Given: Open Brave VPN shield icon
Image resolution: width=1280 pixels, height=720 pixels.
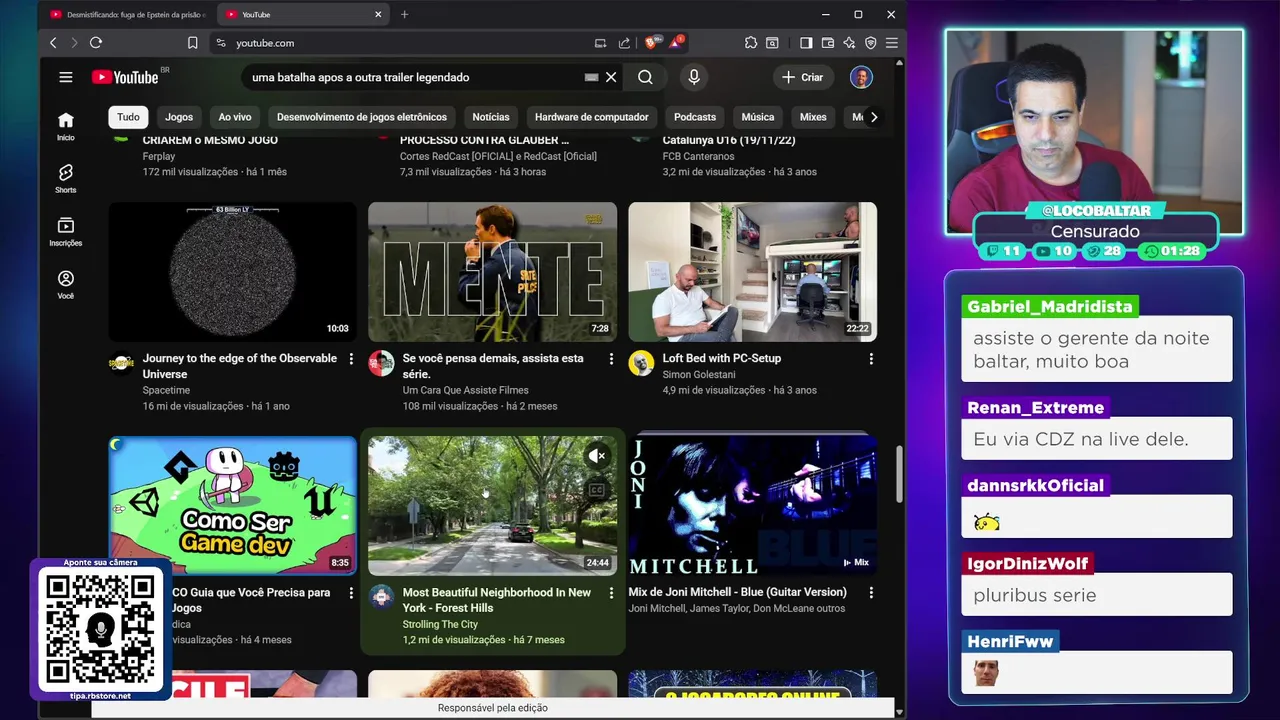Looking at the screenshot, I should tap(870, 43).
